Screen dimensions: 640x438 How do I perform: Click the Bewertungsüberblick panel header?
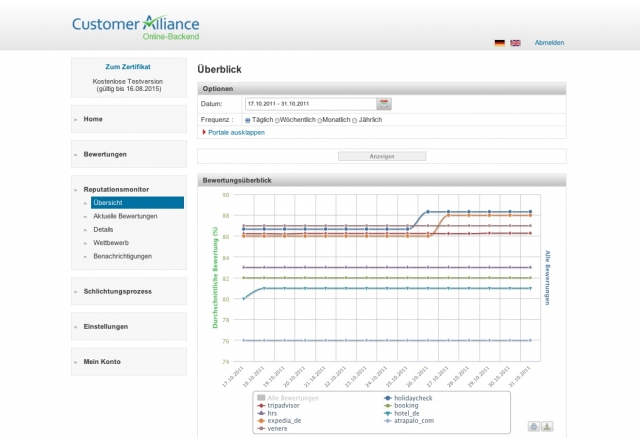tap(382, 180)
